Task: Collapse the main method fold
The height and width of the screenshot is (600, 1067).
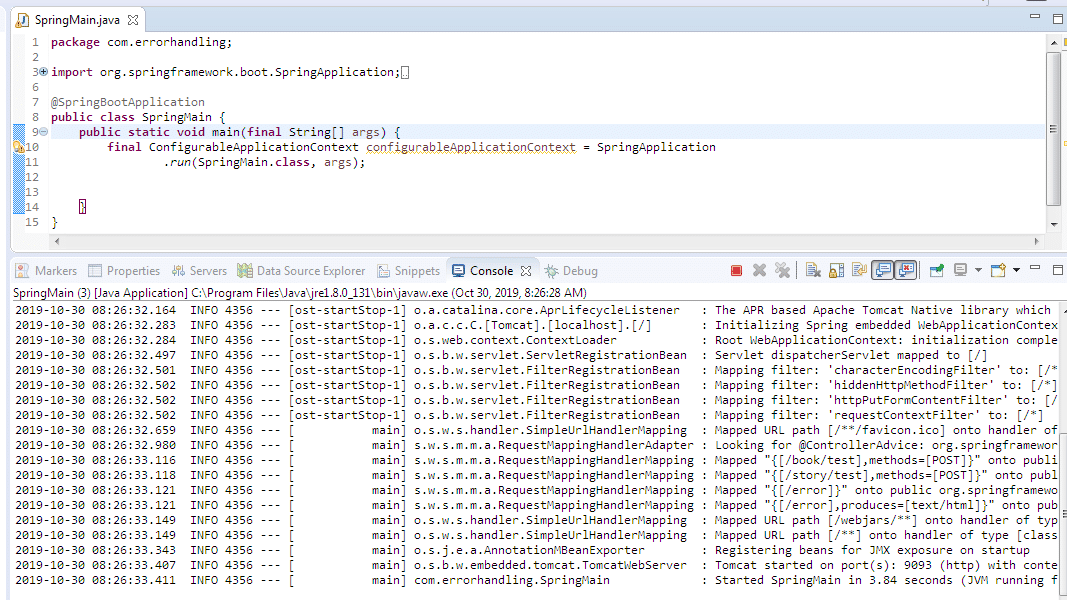Action: [x=43, y=132]
